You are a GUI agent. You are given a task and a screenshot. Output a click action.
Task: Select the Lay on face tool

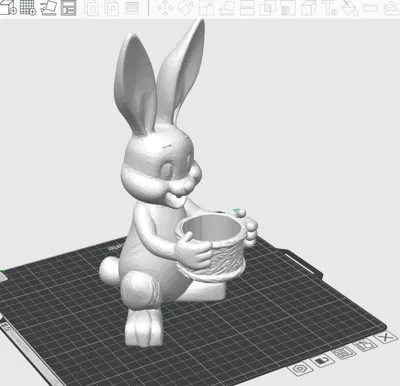[227, 8]
